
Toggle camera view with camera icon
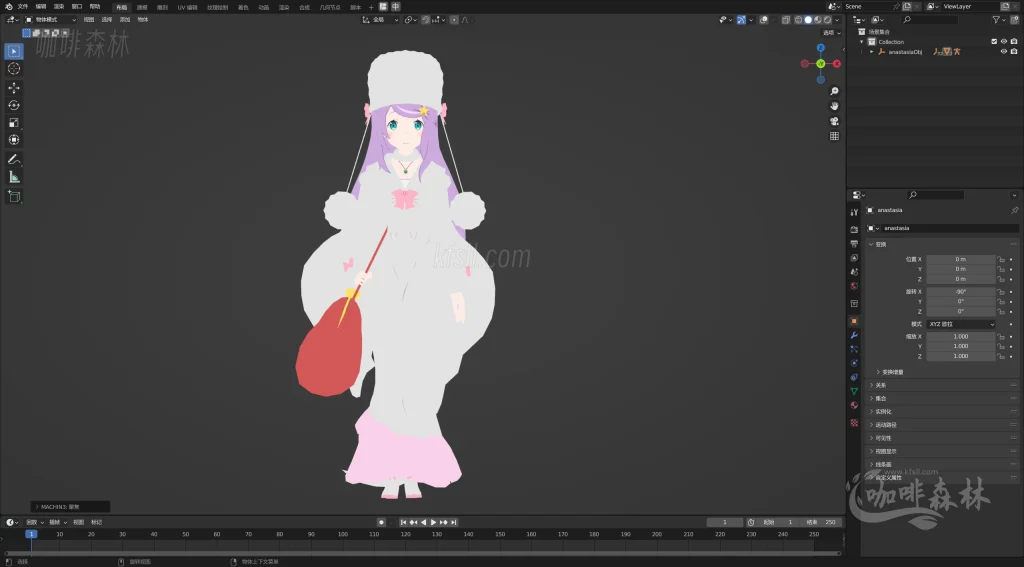[x=834, y=121]
